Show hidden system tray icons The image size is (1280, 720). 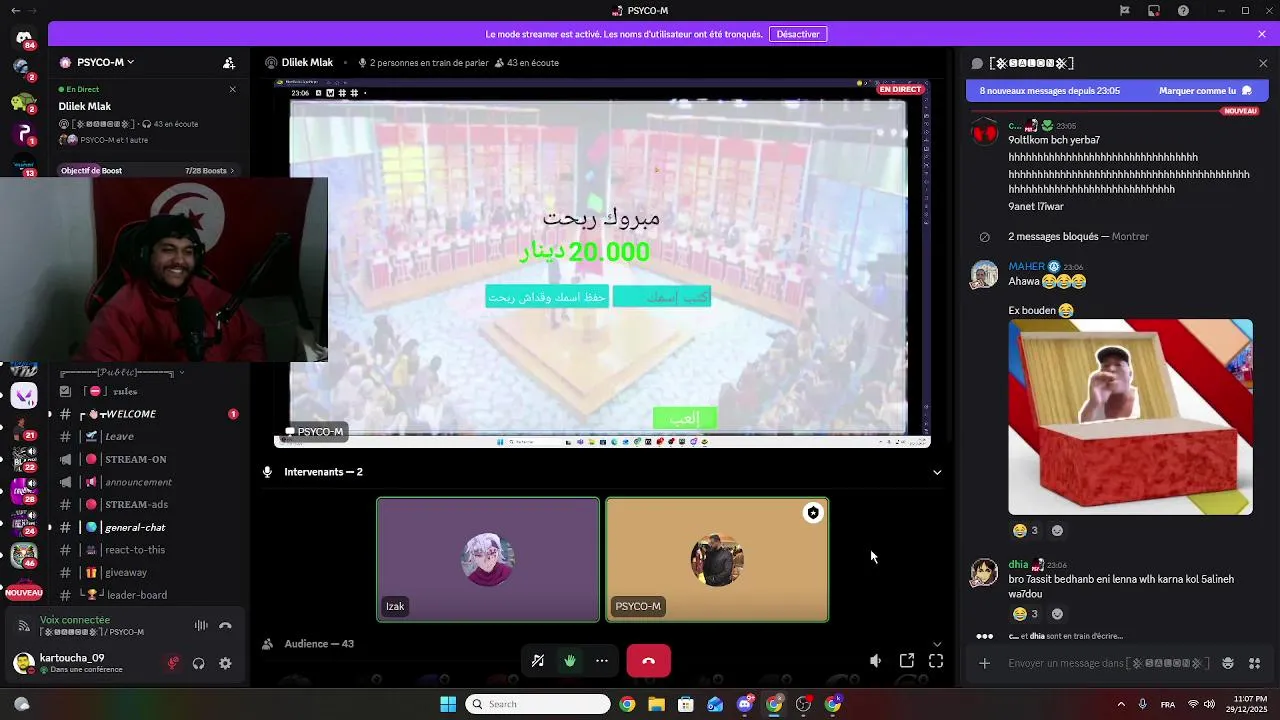tap(1121, 704)
